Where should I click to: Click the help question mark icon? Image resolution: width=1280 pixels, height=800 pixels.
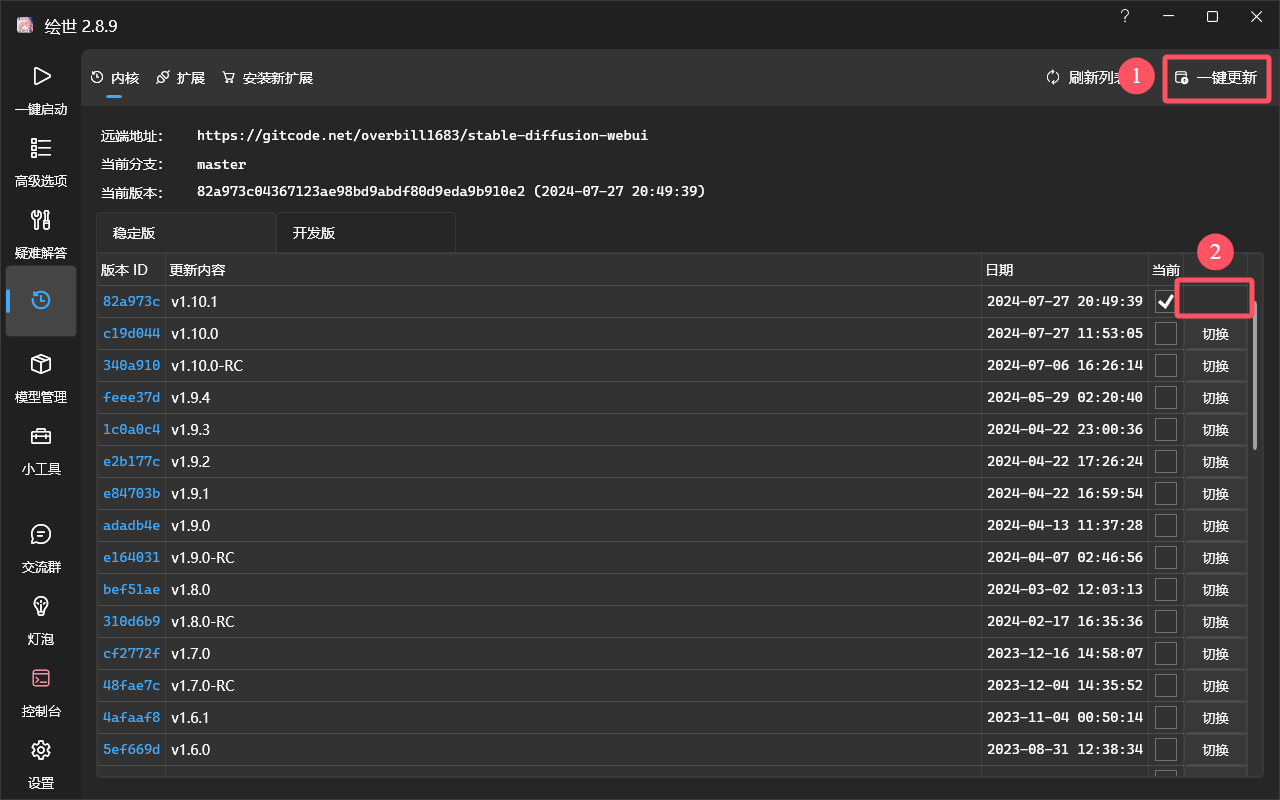click(1125, 16)
